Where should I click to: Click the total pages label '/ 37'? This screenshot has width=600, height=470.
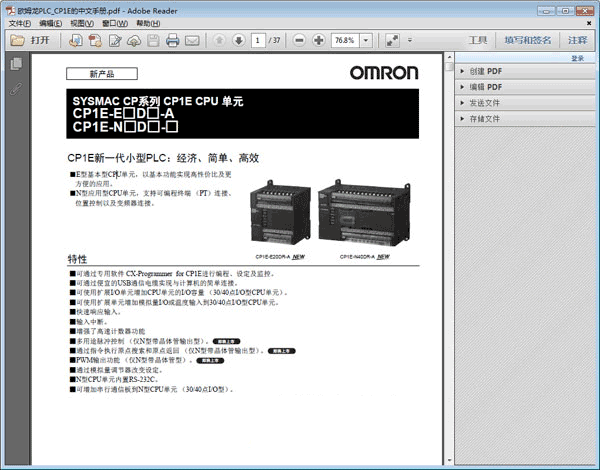click(274, 40)
